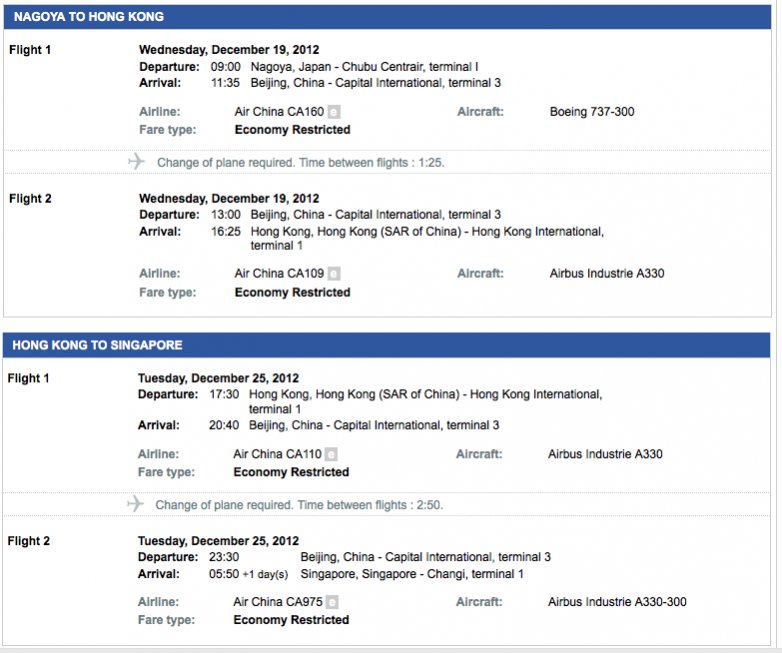Click the airplane icon by the 2:50 layover
This screenshot has height=653, width=782.
135,504
